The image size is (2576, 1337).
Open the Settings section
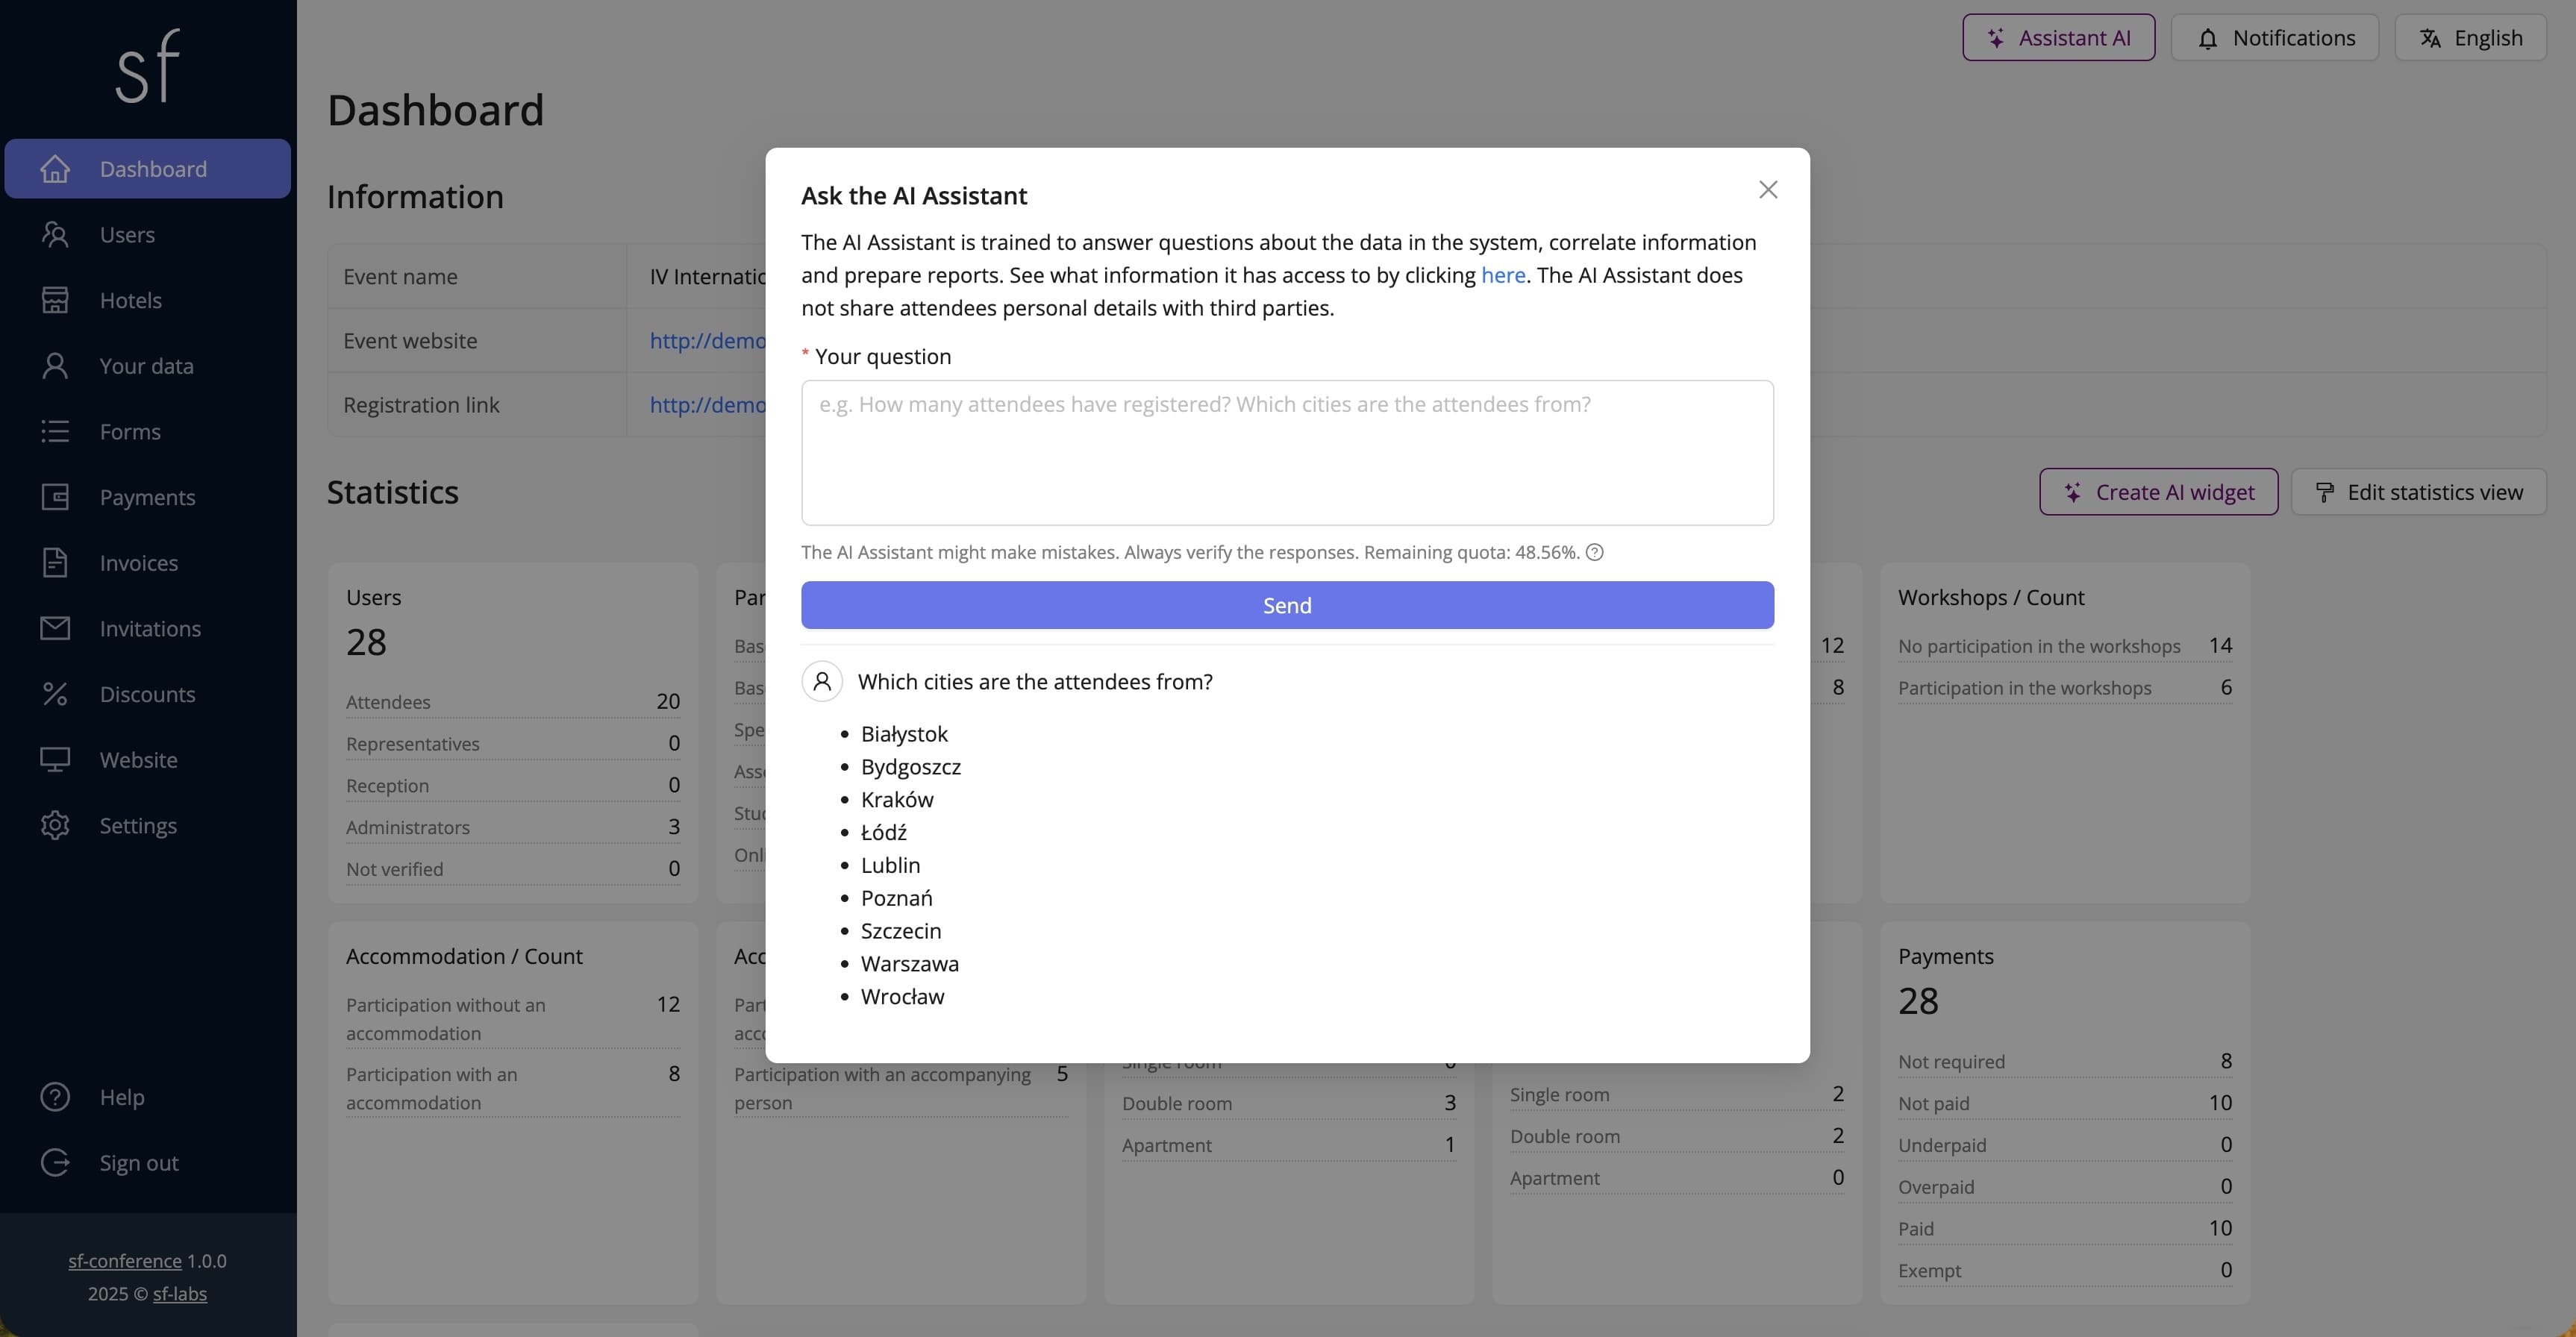[138, 825]
